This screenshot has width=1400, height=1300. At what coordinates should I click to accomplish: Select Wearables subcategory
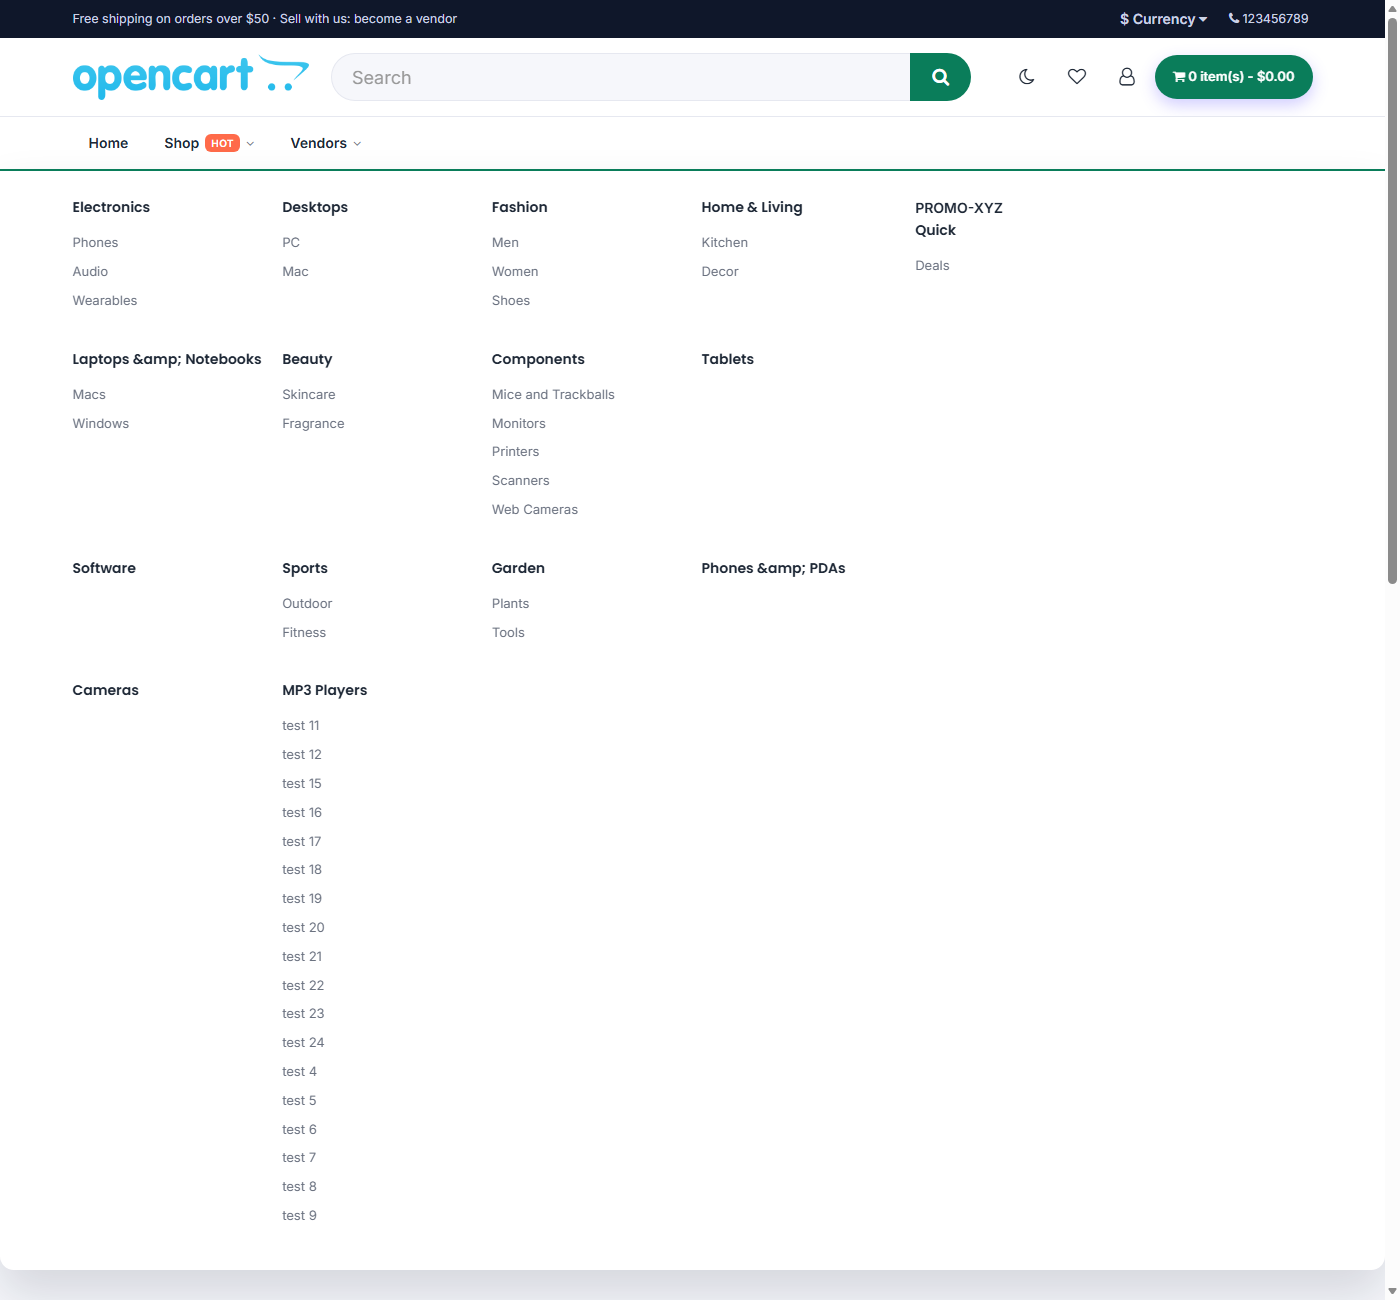pos(105,300)
